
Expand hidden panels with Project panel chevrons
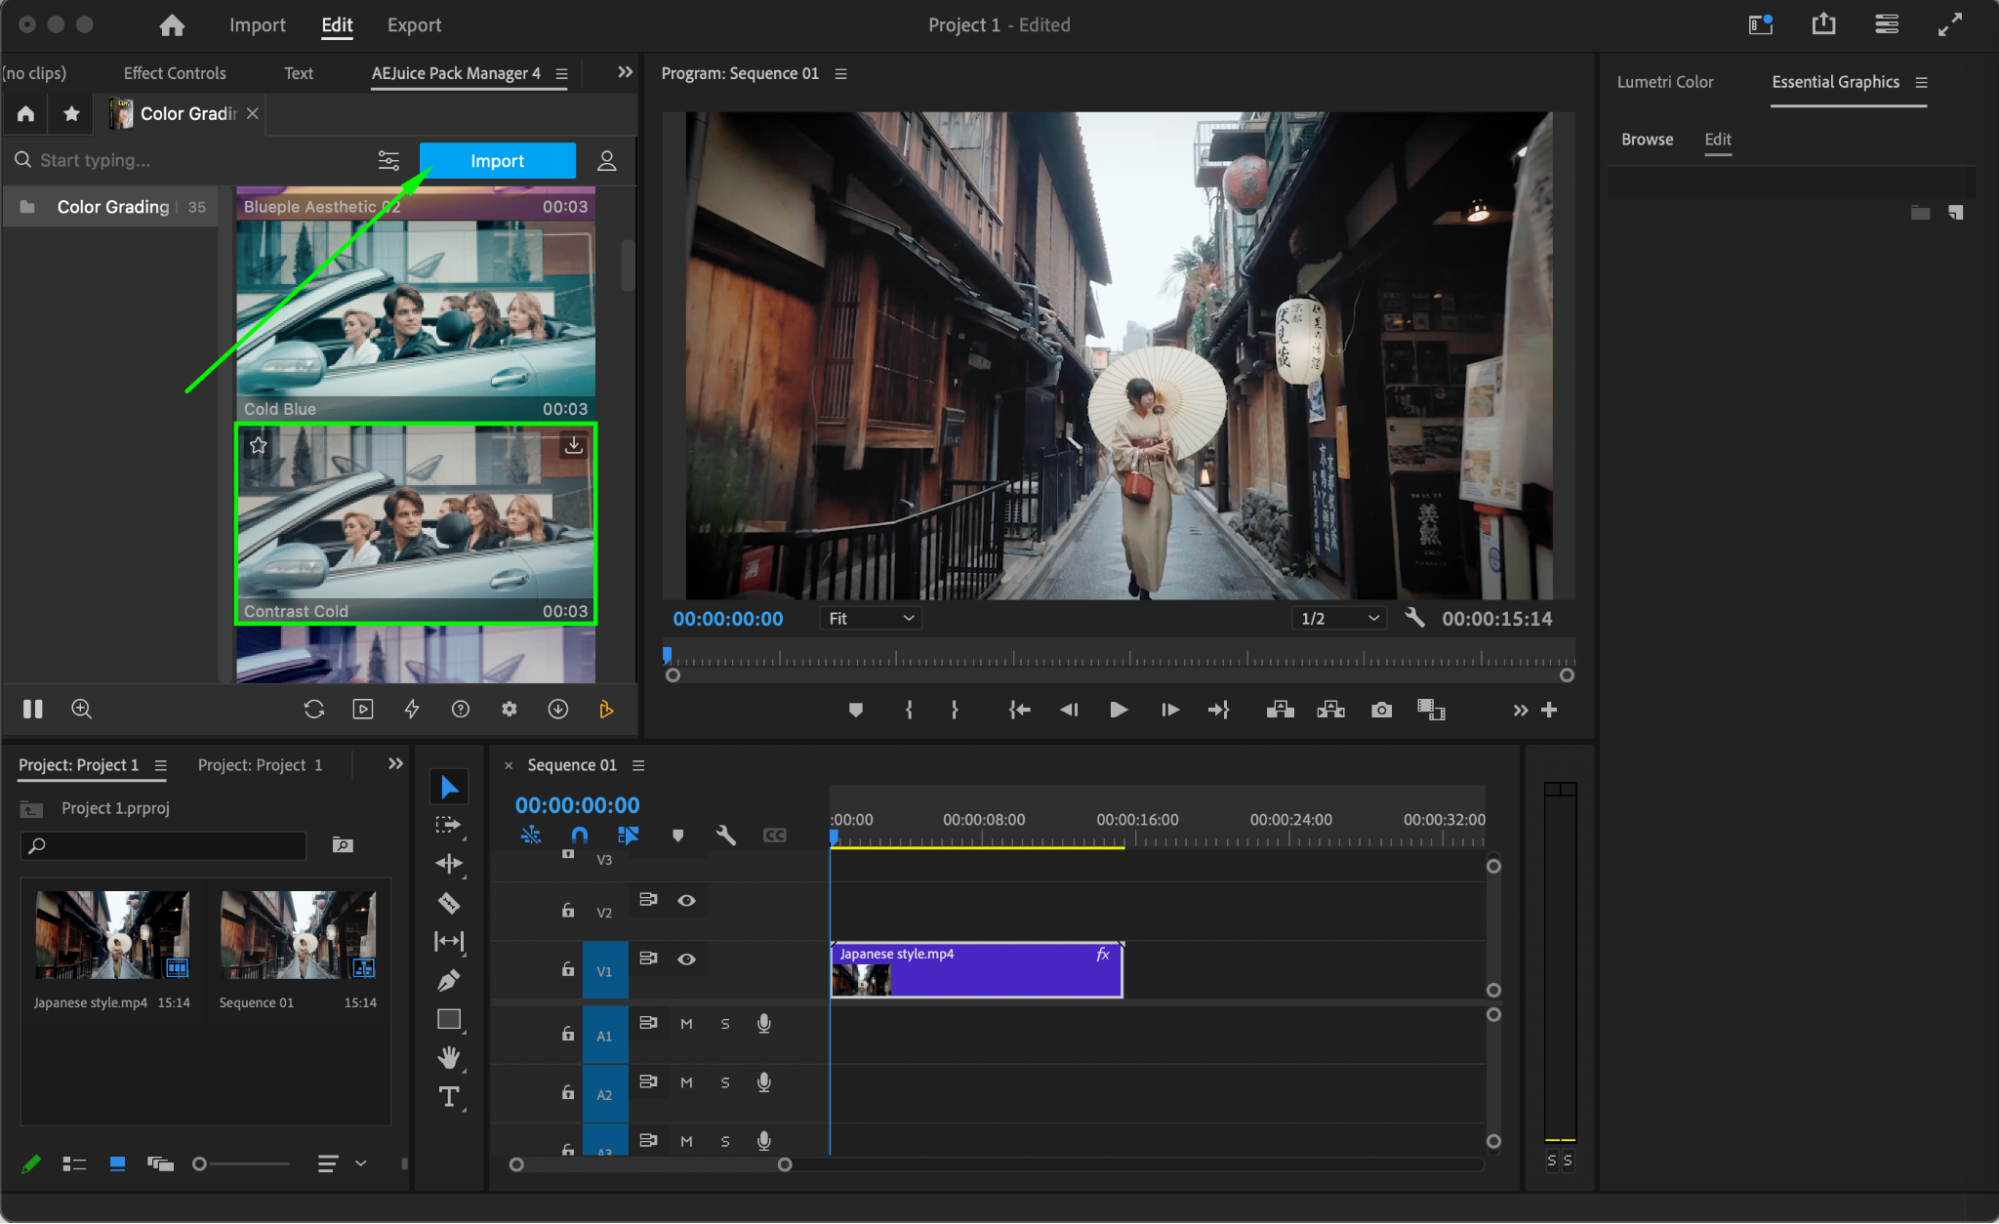click(x=395, y=764)
